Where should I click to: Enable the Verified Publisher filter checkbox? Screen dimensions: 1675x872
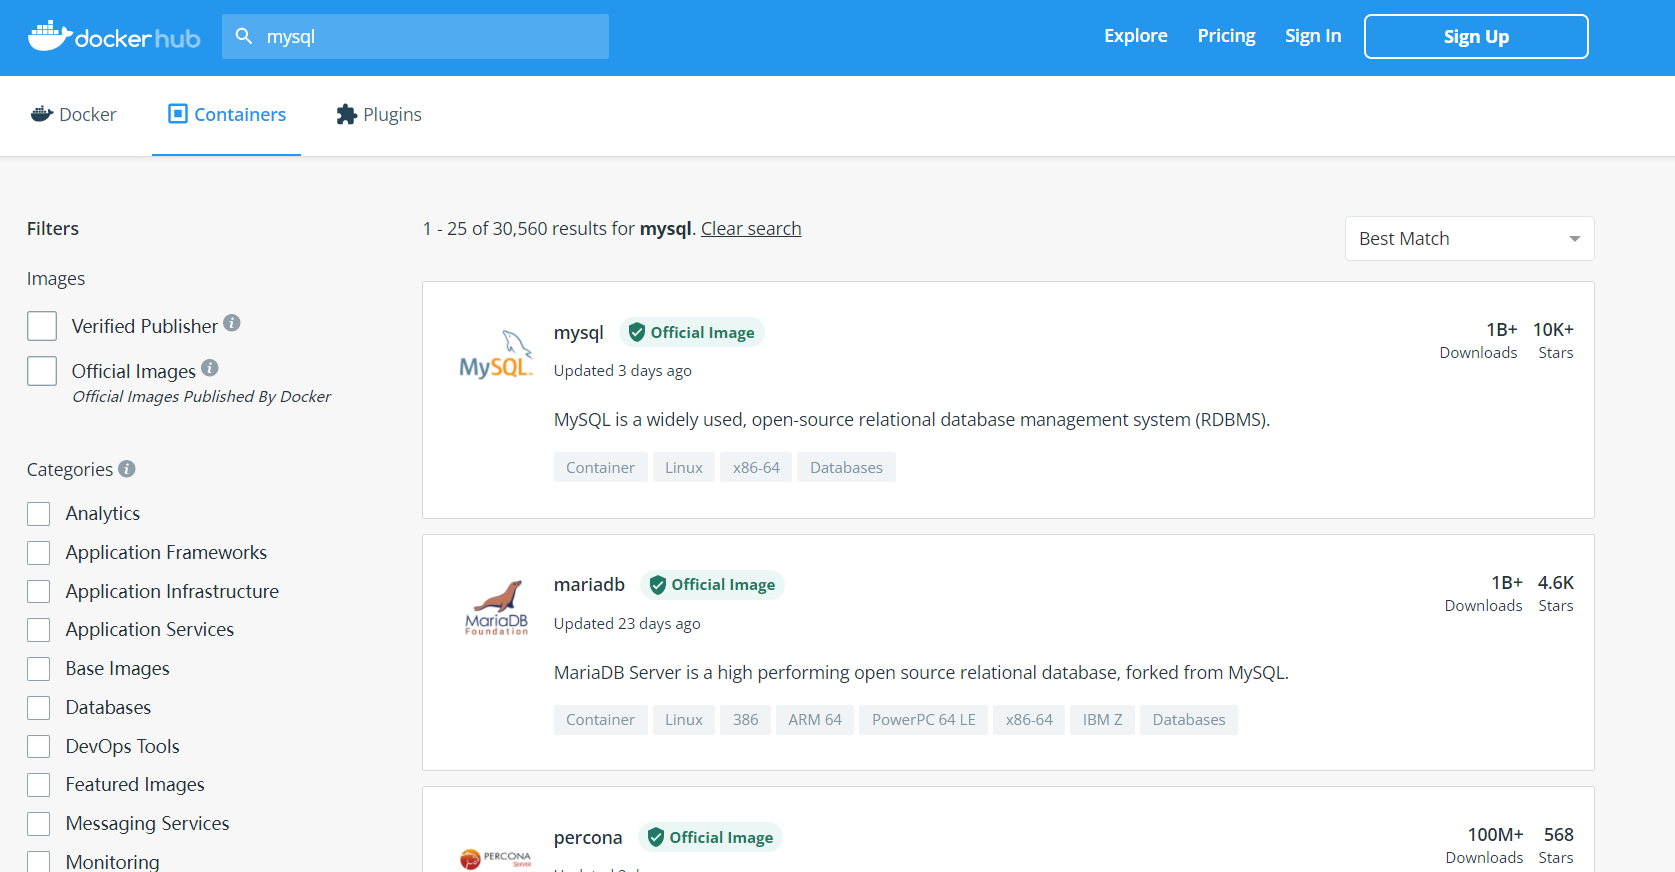click(42, 326)
